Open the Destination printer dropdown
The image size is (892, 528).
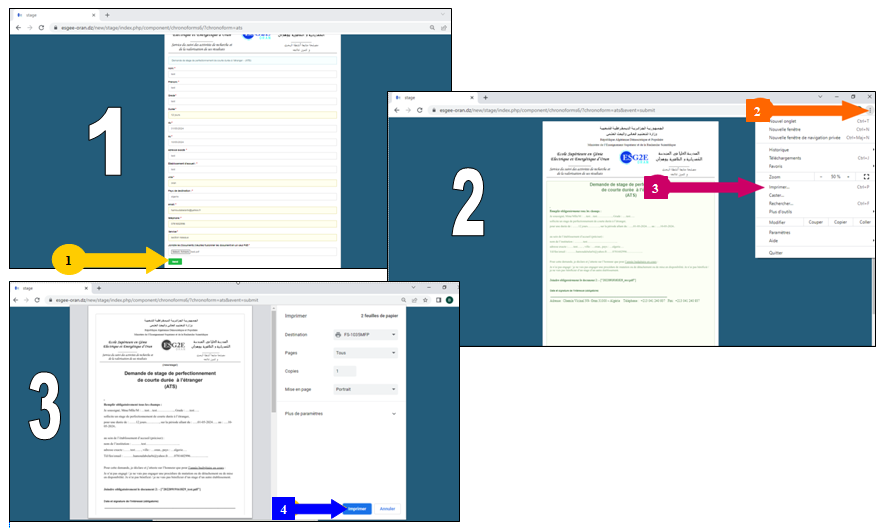click(366, 335)
